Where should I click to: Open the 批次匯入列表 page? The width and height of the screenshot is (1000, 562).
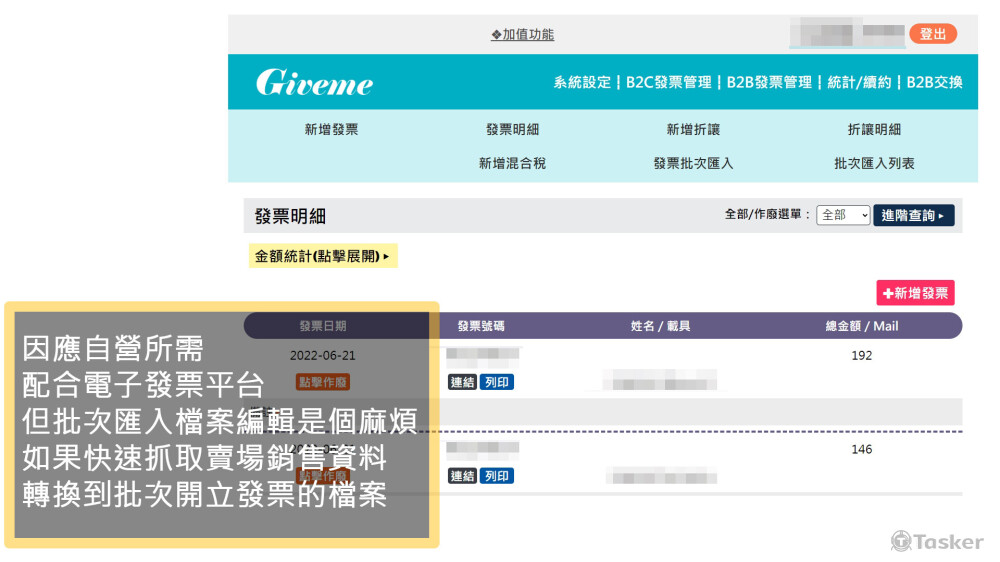pos(874,163)
